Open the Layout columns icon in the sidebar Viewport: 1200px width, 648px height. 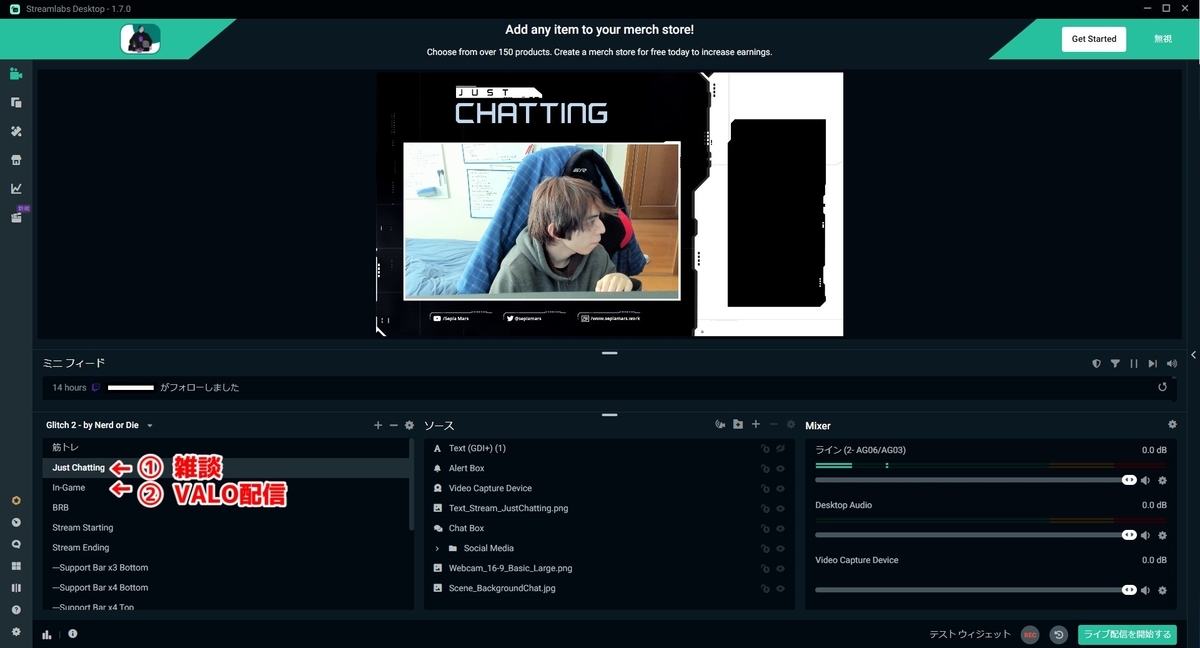coord(16,588)
